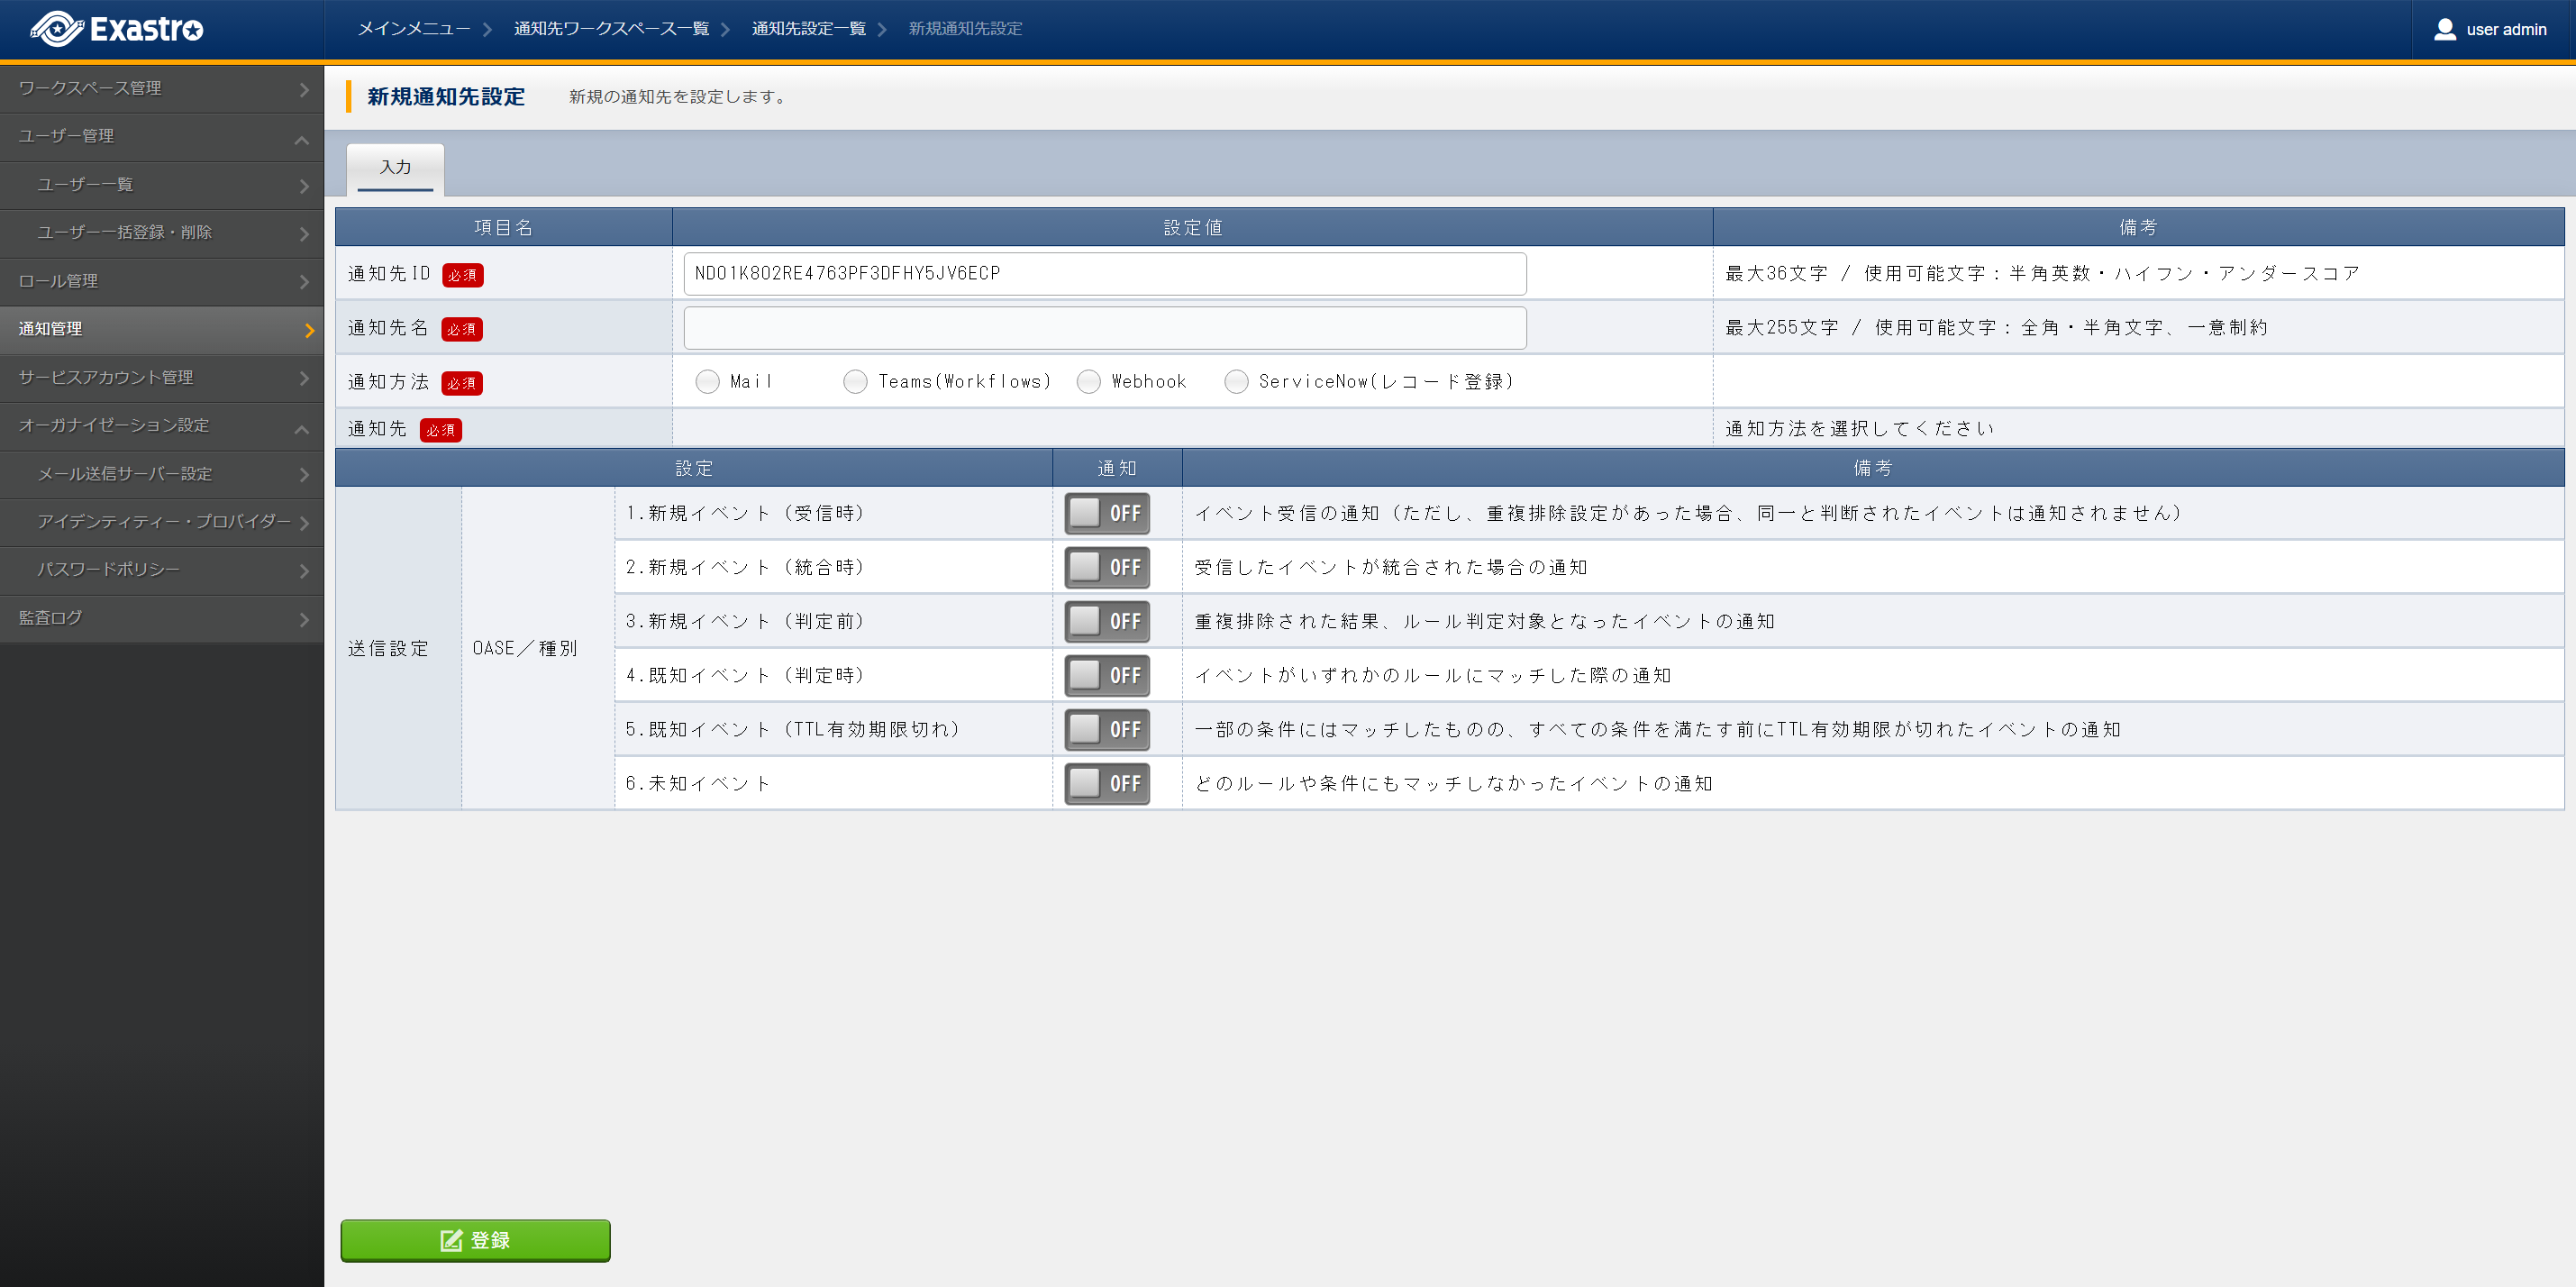
Task: Open the メール送信サーバー設定 menu item
Action: [x=125, y=474]
